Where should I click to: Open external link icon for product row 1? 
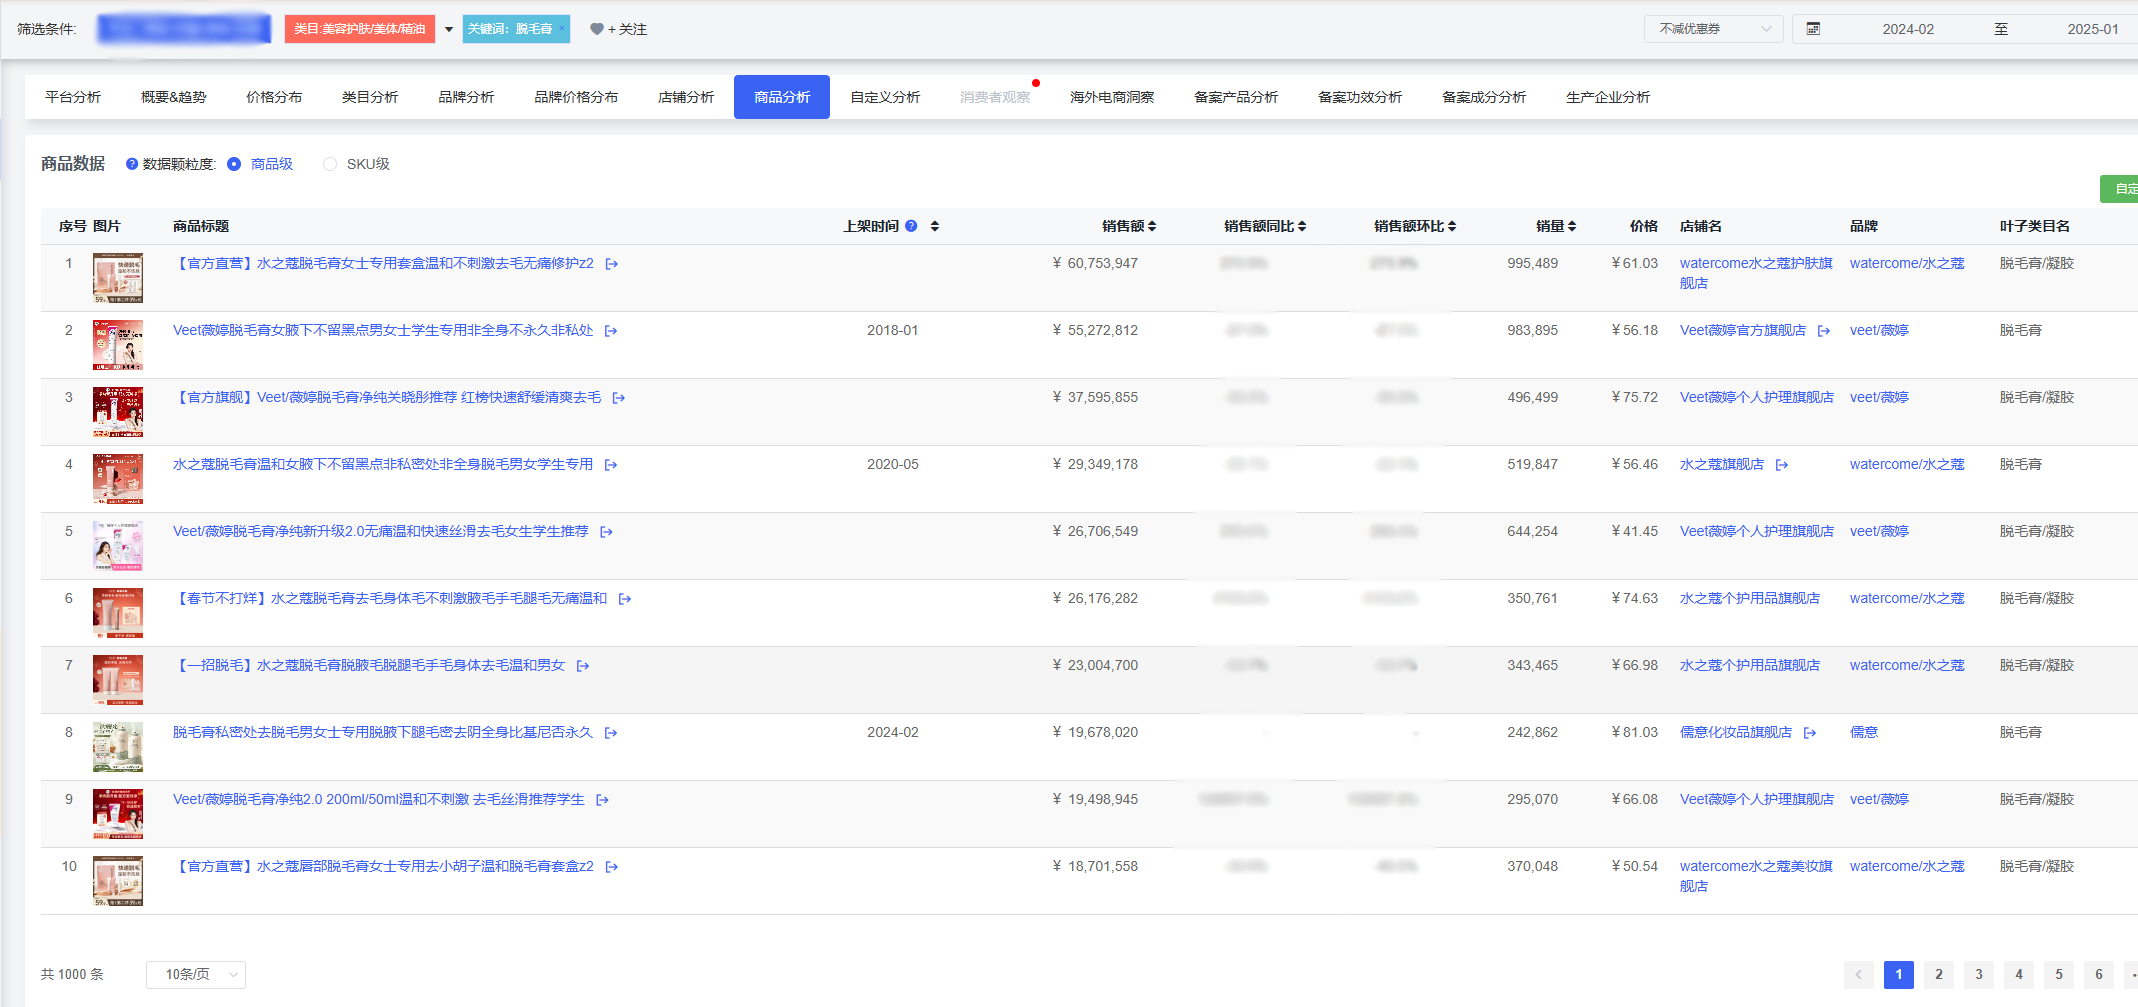[x=612, y=264]
